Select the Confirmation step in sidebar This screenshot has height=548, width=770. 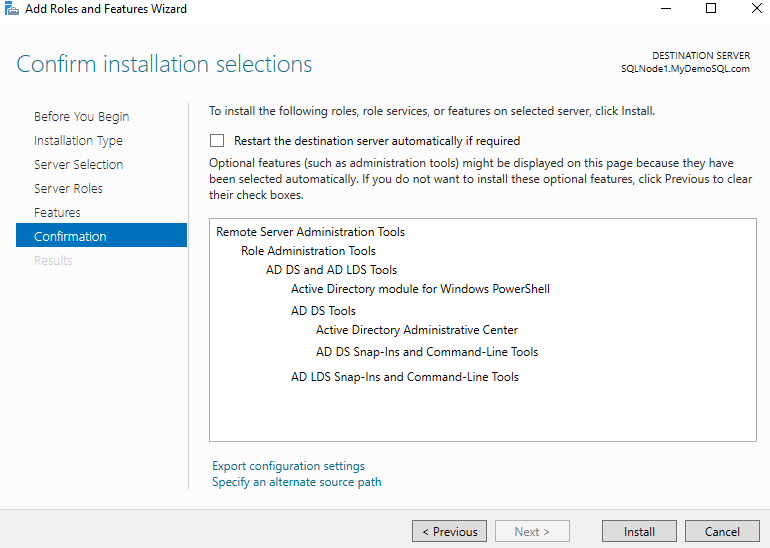70,237
